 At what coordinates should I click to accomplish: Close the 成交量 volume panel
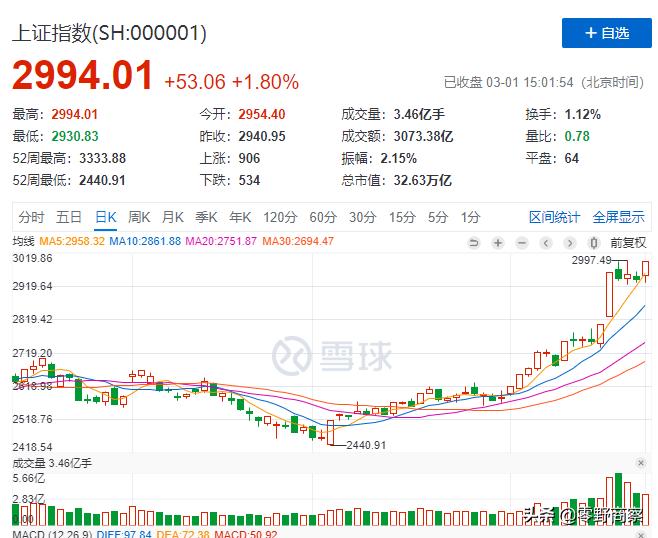pyautogui.click(x=640, y=463)
